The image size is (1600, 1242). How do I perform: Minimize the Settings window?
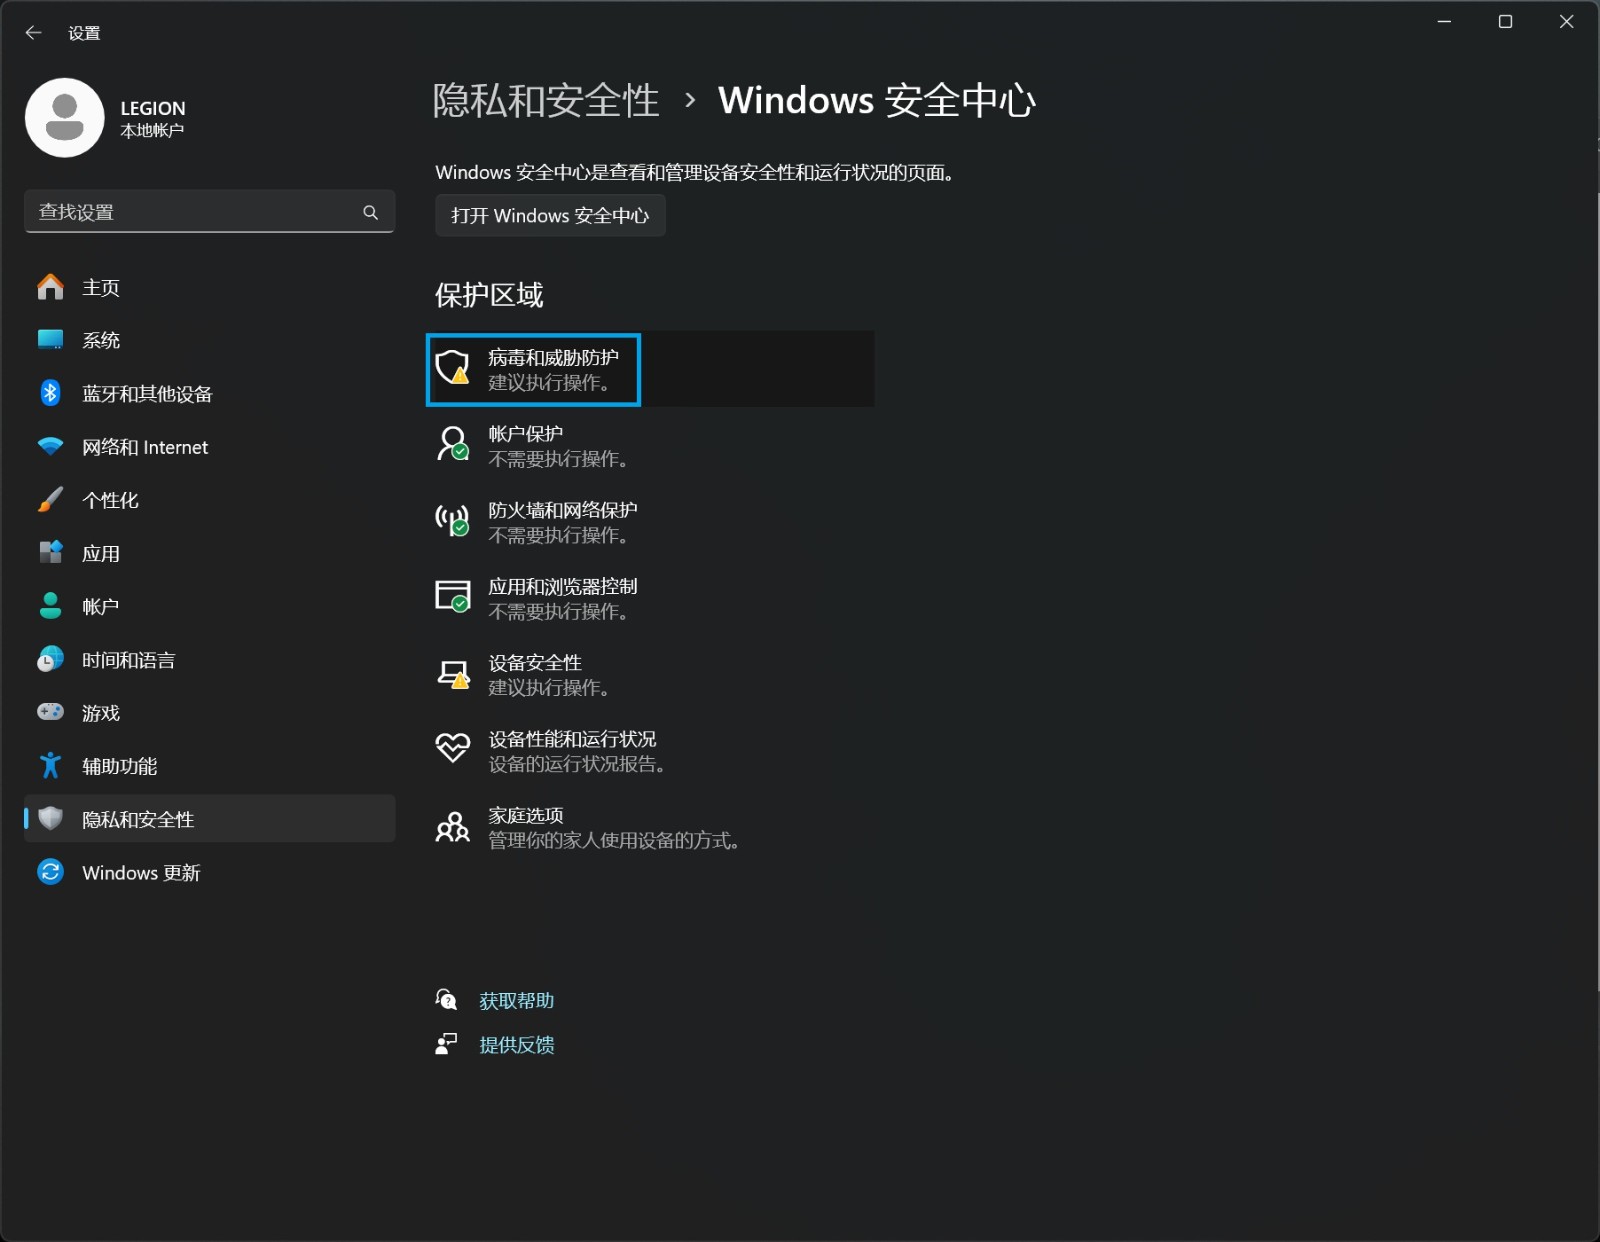pos(1444,22)
